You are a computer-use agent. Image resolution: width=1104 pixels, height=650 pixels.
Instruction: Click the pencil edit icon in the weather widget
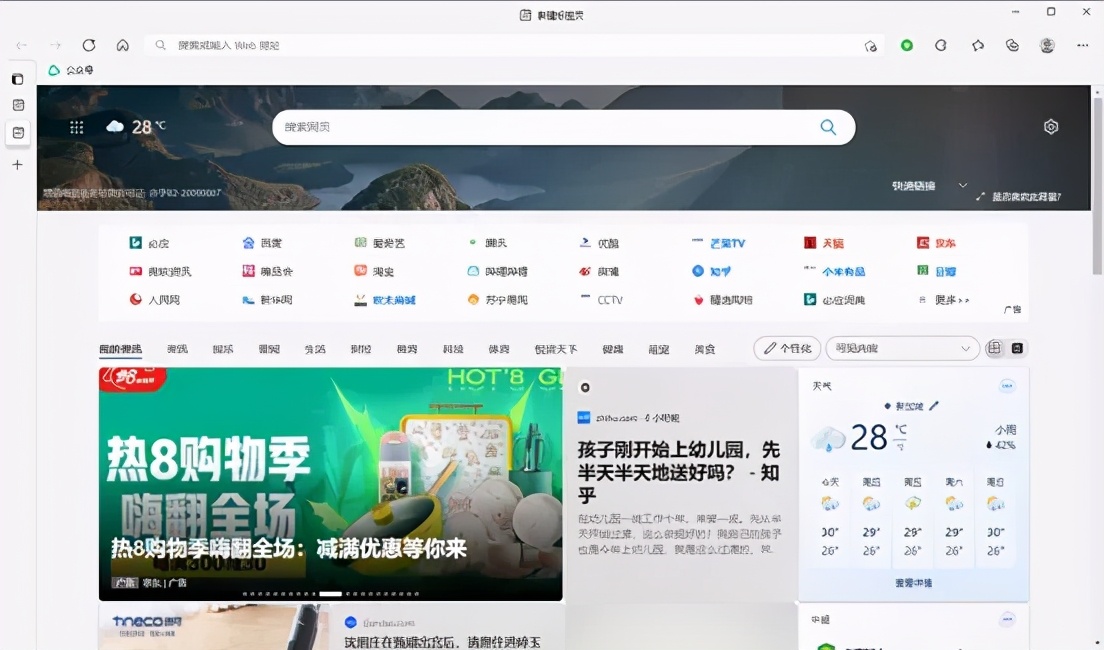pyautogui.click(x=934, y=406)
